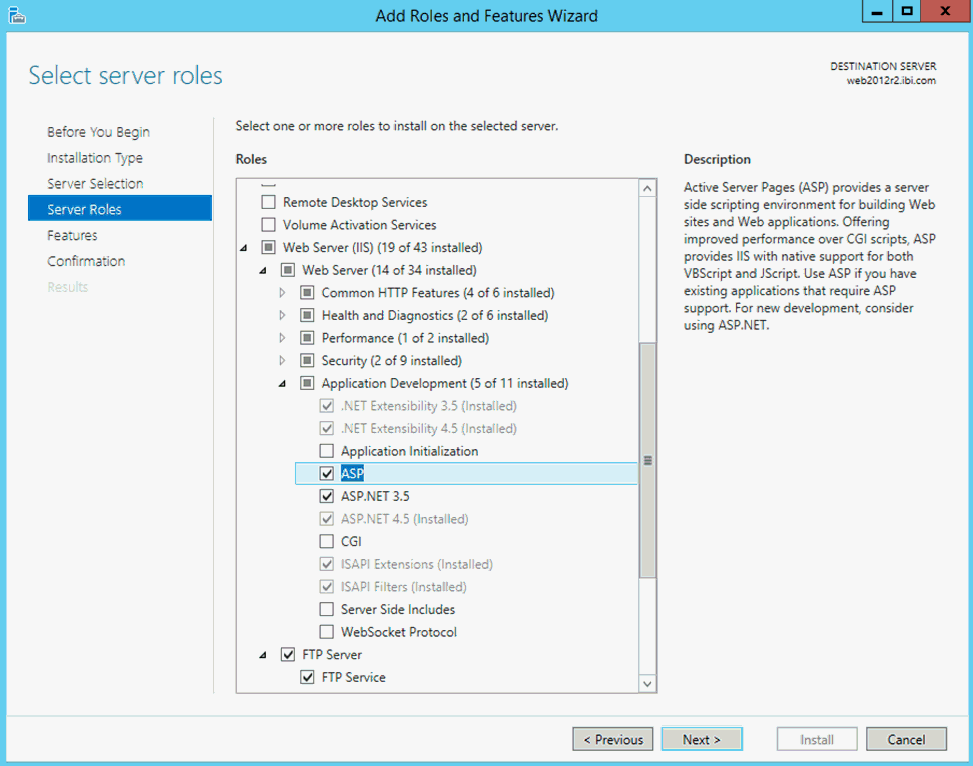Enable Server Side Includes checkbox
The width and height of the screenshot is (973, 766).
click(326, 609)
